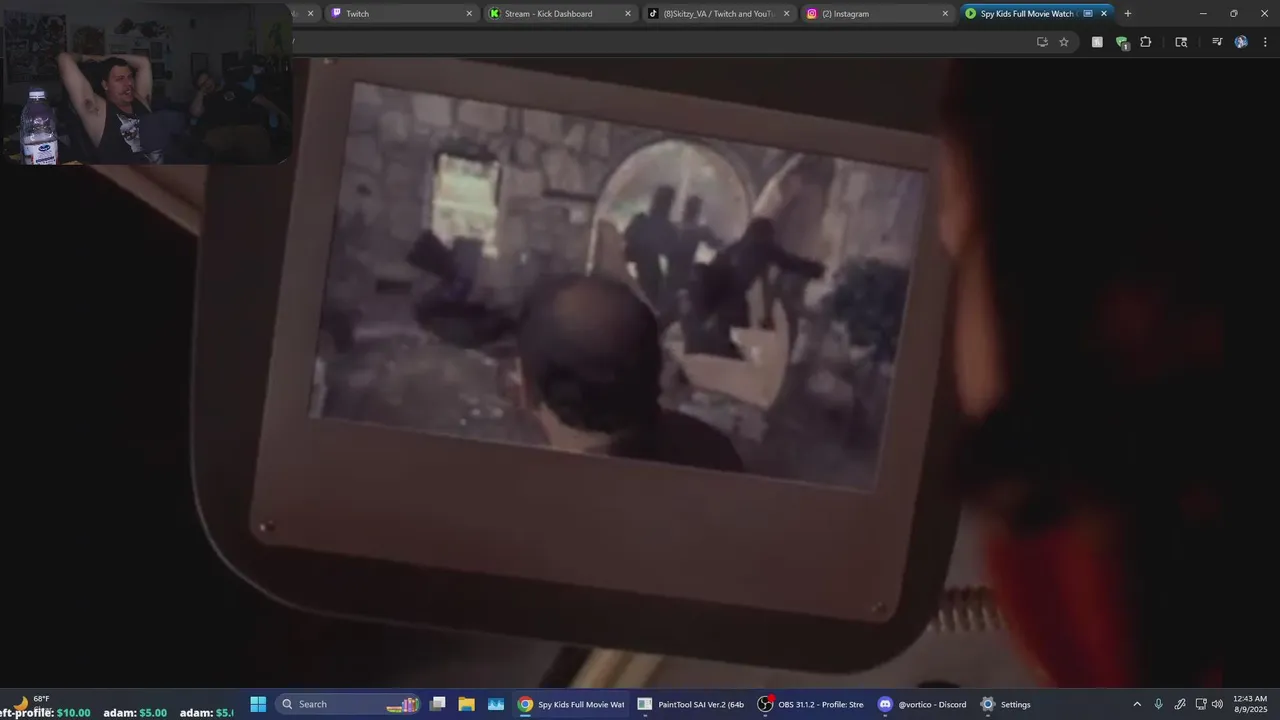Click the microphone icon in system tray
The height and width of the screenshot is (720, 1280).
pos(1158,704)
